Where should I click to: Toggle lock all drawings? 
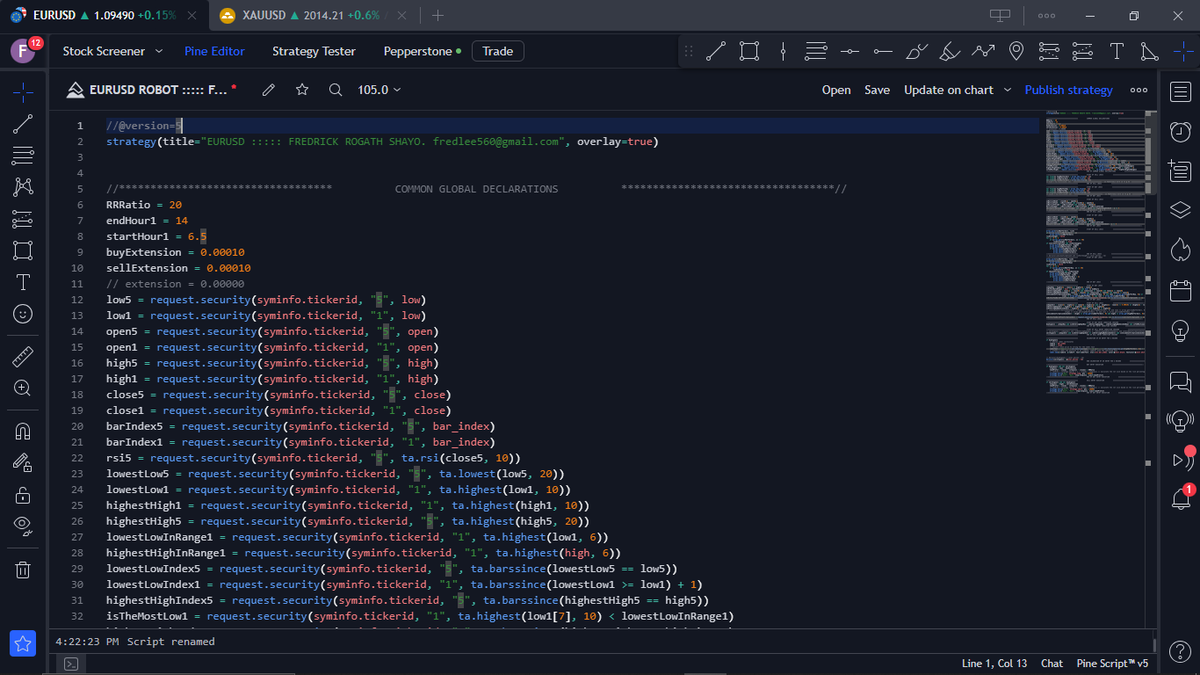(x=23, y=495)
